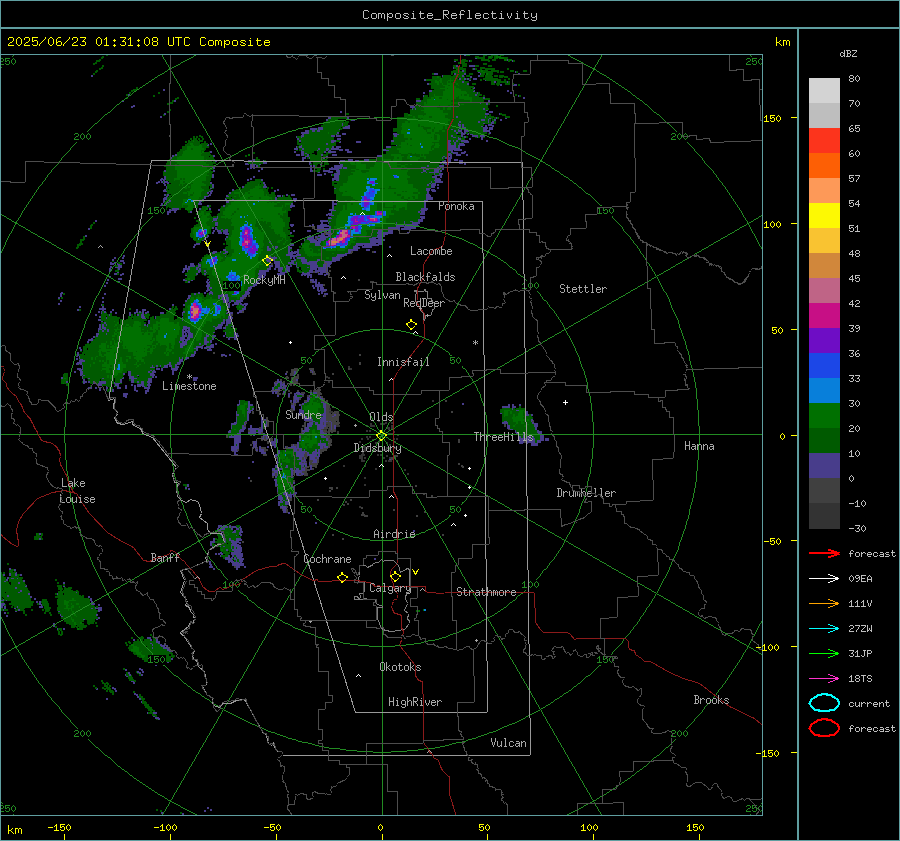Click the yellow diamond marker above Calgary label
The image size is (900, 841).
[x=395, y=576]
